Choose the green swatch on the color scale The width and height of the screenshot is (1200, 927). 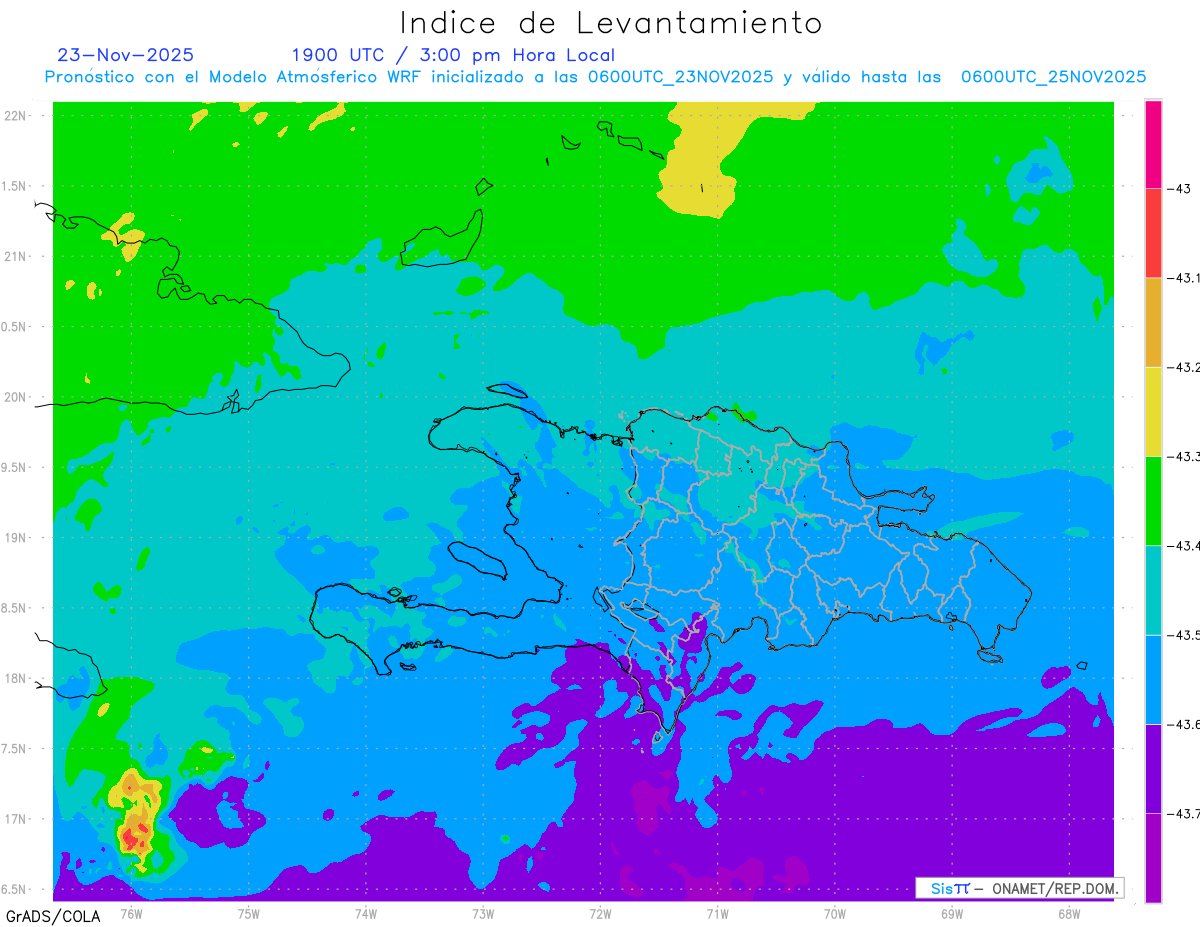(1153, 500)
